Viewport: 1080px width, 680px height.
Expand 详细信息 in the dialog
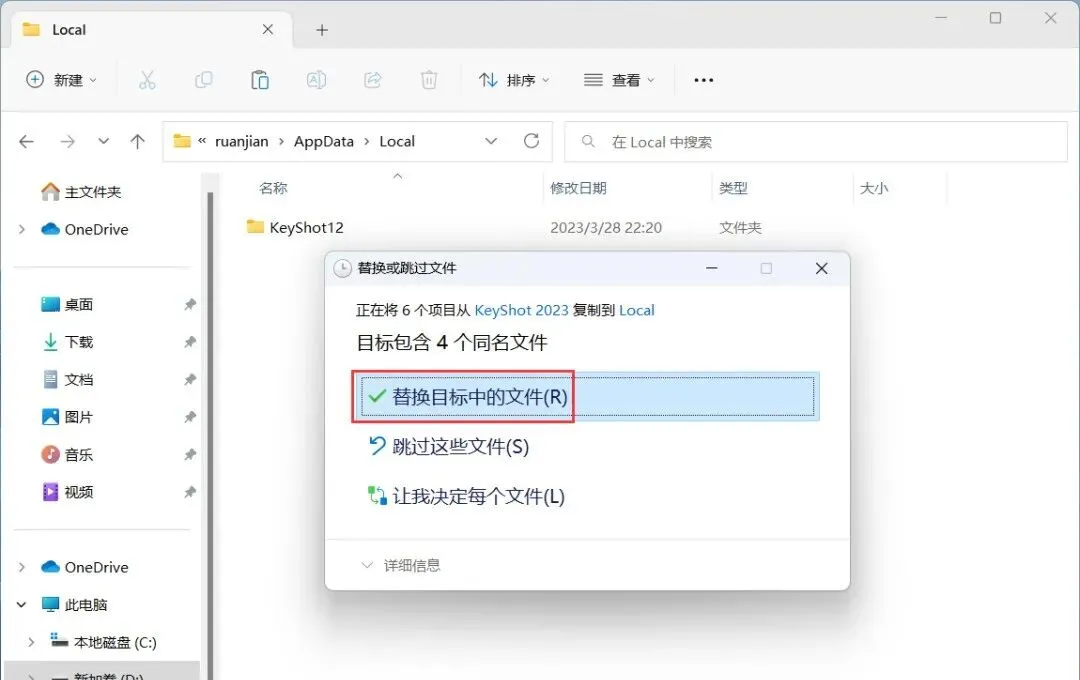tap(401, 566)
